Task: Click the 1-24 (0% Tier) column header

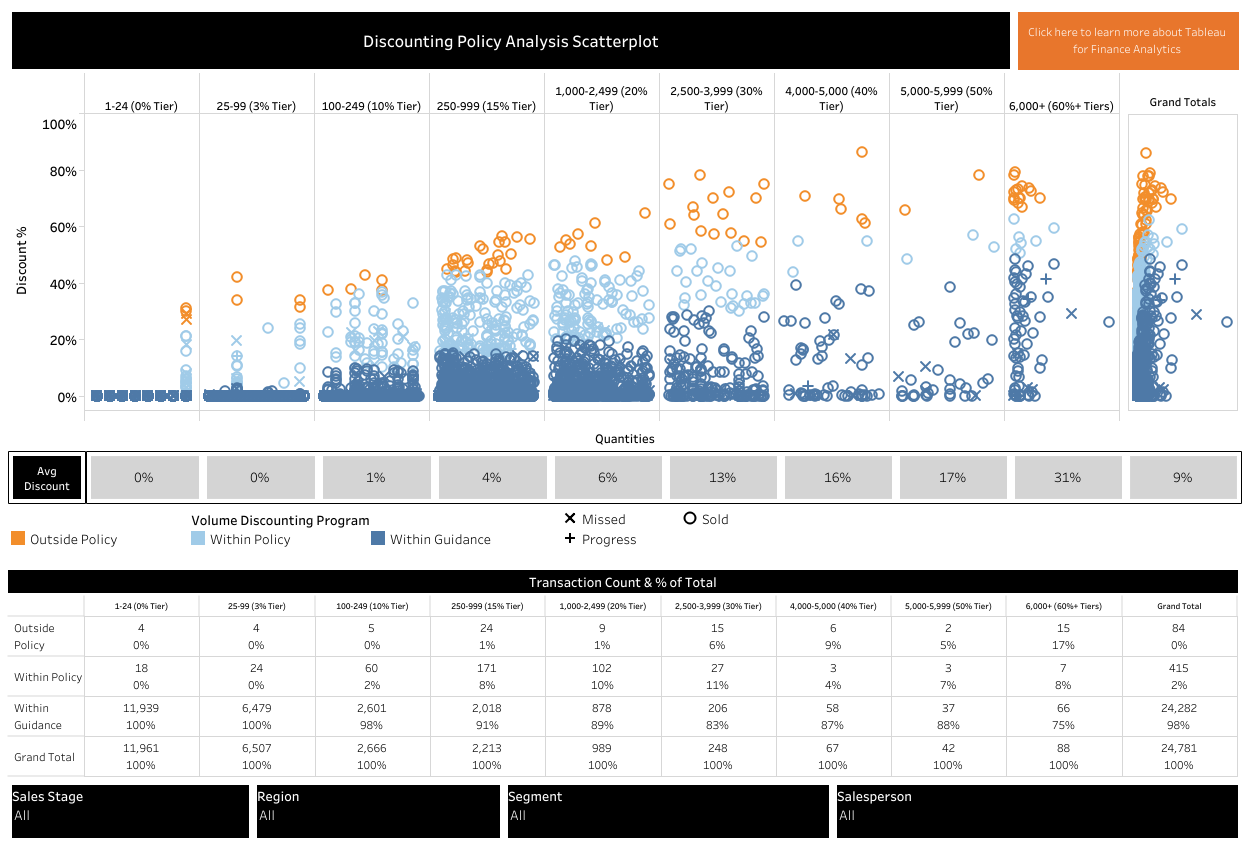Action: pyautogui.click(x=143, y=104)
